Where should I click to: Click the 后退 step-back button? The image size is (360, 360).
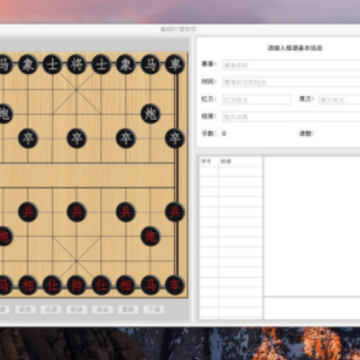(x=51, y=309)
